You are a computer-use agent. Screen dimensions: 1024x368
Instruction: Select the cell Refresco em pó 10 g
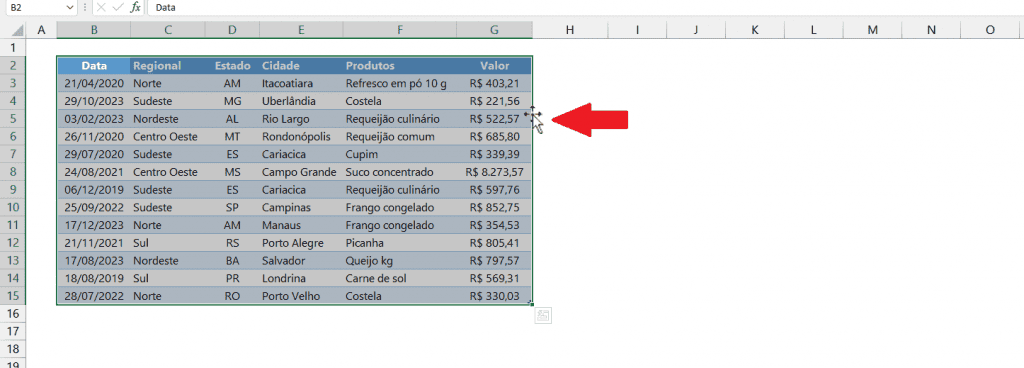400,83
